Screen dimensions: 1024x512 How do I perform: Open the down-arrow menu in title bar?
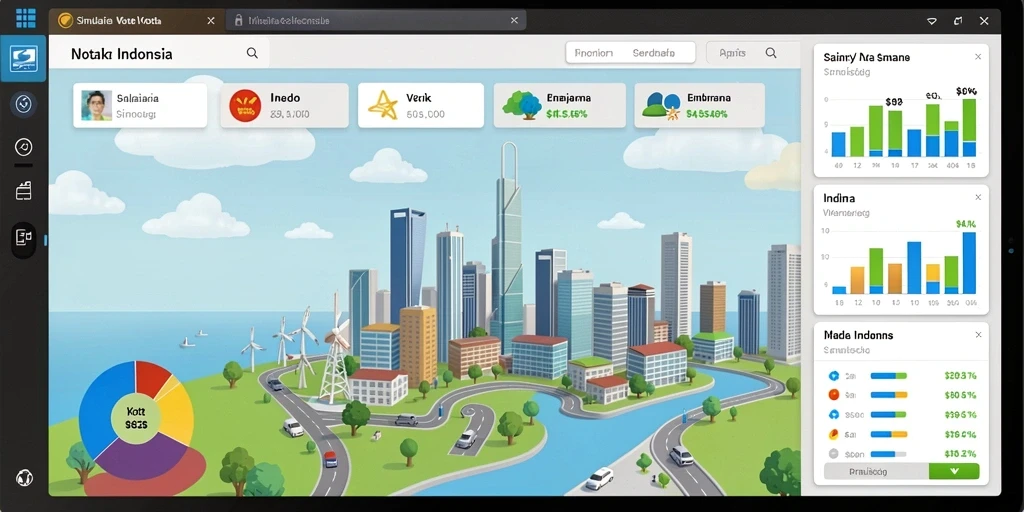932,21
